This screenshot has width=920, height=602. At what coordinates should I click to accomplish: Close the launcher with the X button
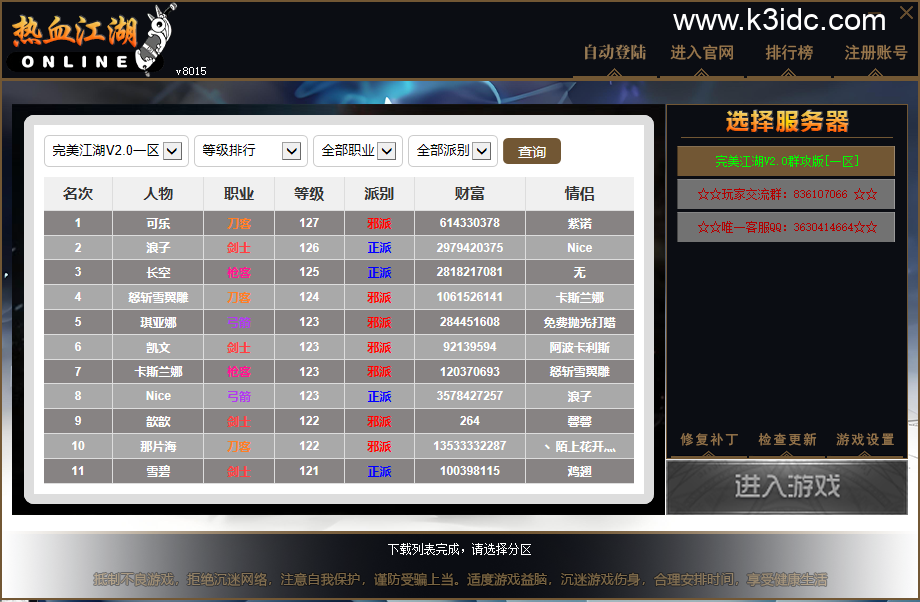[905, 13]
